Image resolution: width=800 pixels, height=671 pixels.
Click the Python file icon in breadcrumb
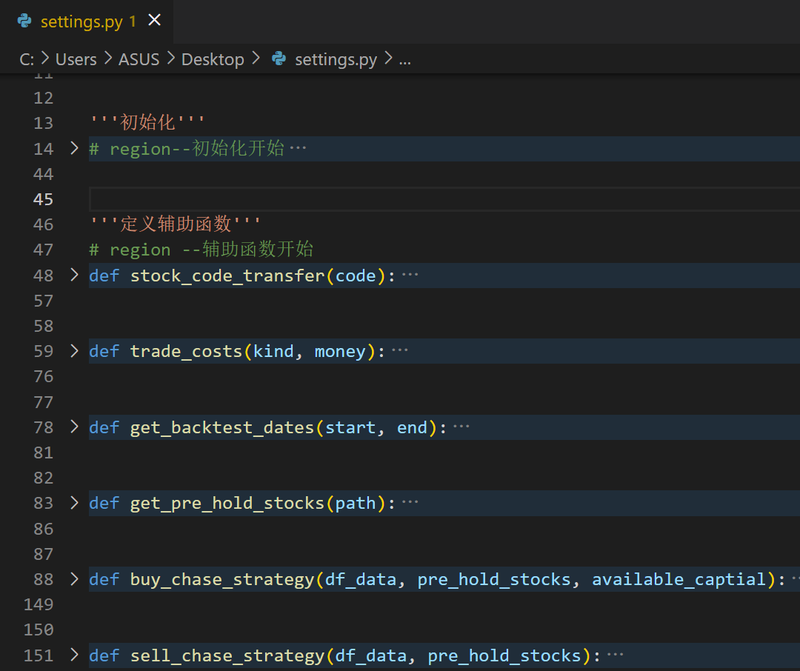pyautogui.click(x=279, y=59)
